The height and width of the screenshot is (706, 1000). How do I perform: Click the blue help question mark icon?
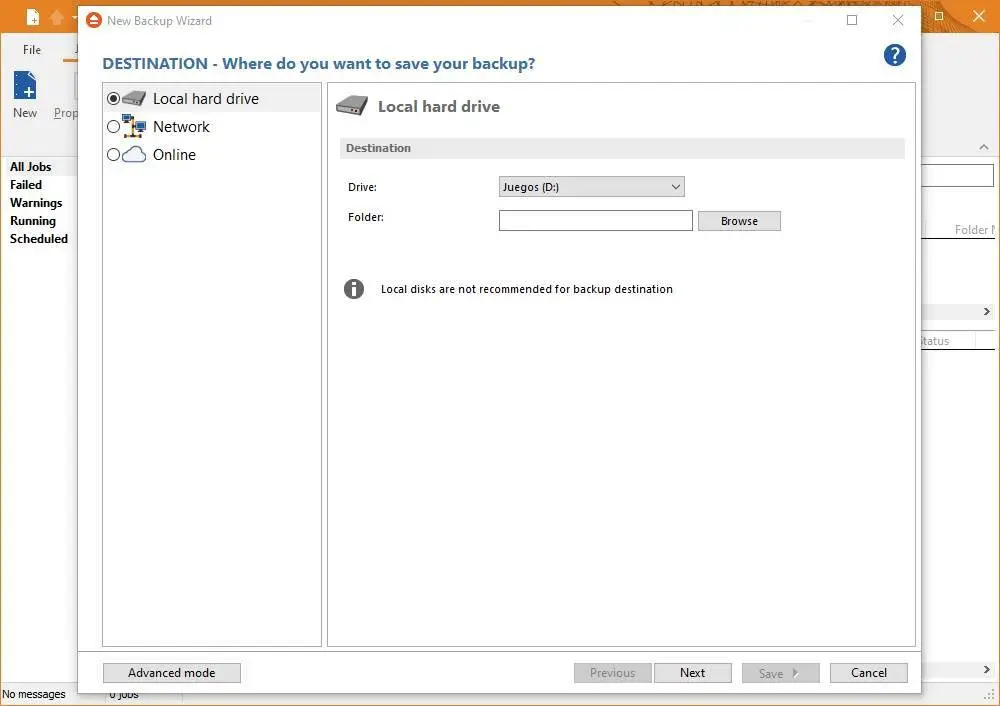895,55
